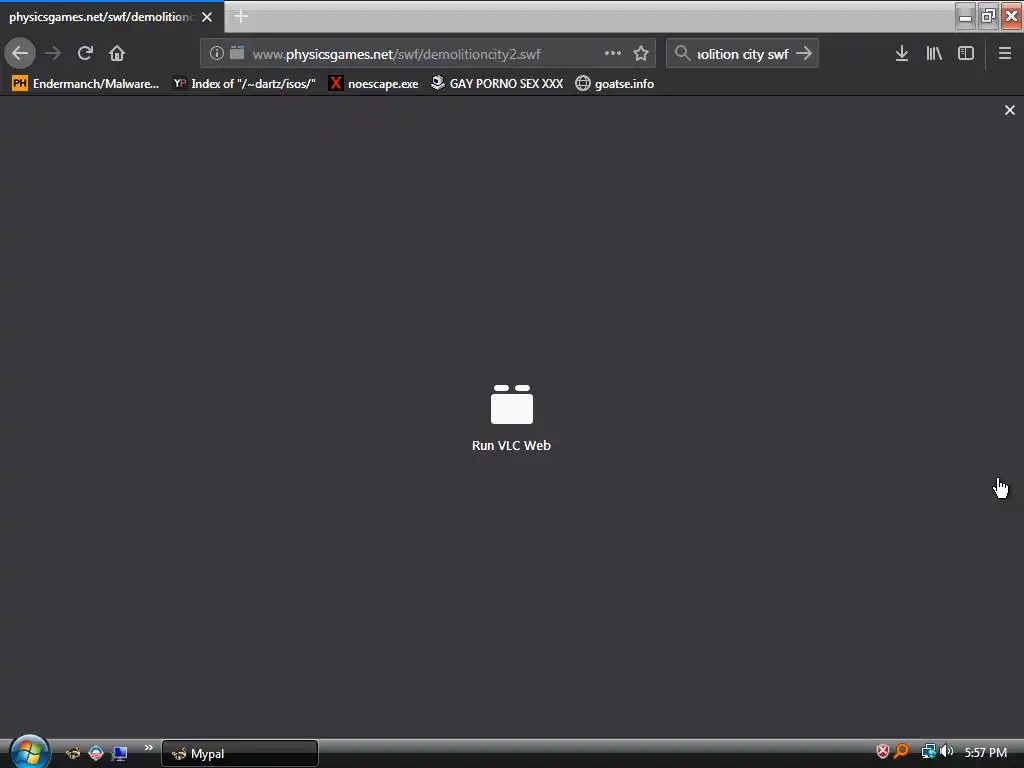
Task: Go back to the previous page
Action: point(20,53)
